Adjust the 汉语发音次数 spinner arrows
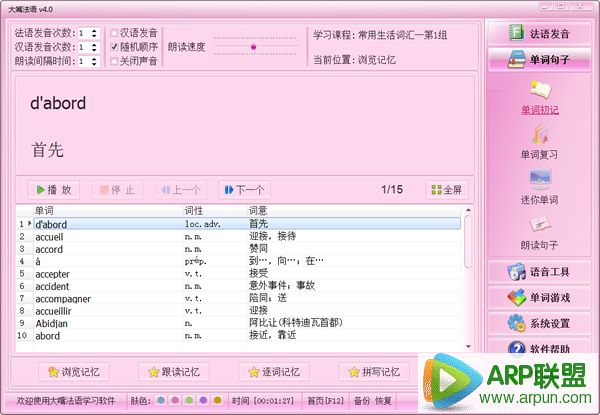Image resolution: width=600 pixels, height=415 pixels. tap(95, 47)
